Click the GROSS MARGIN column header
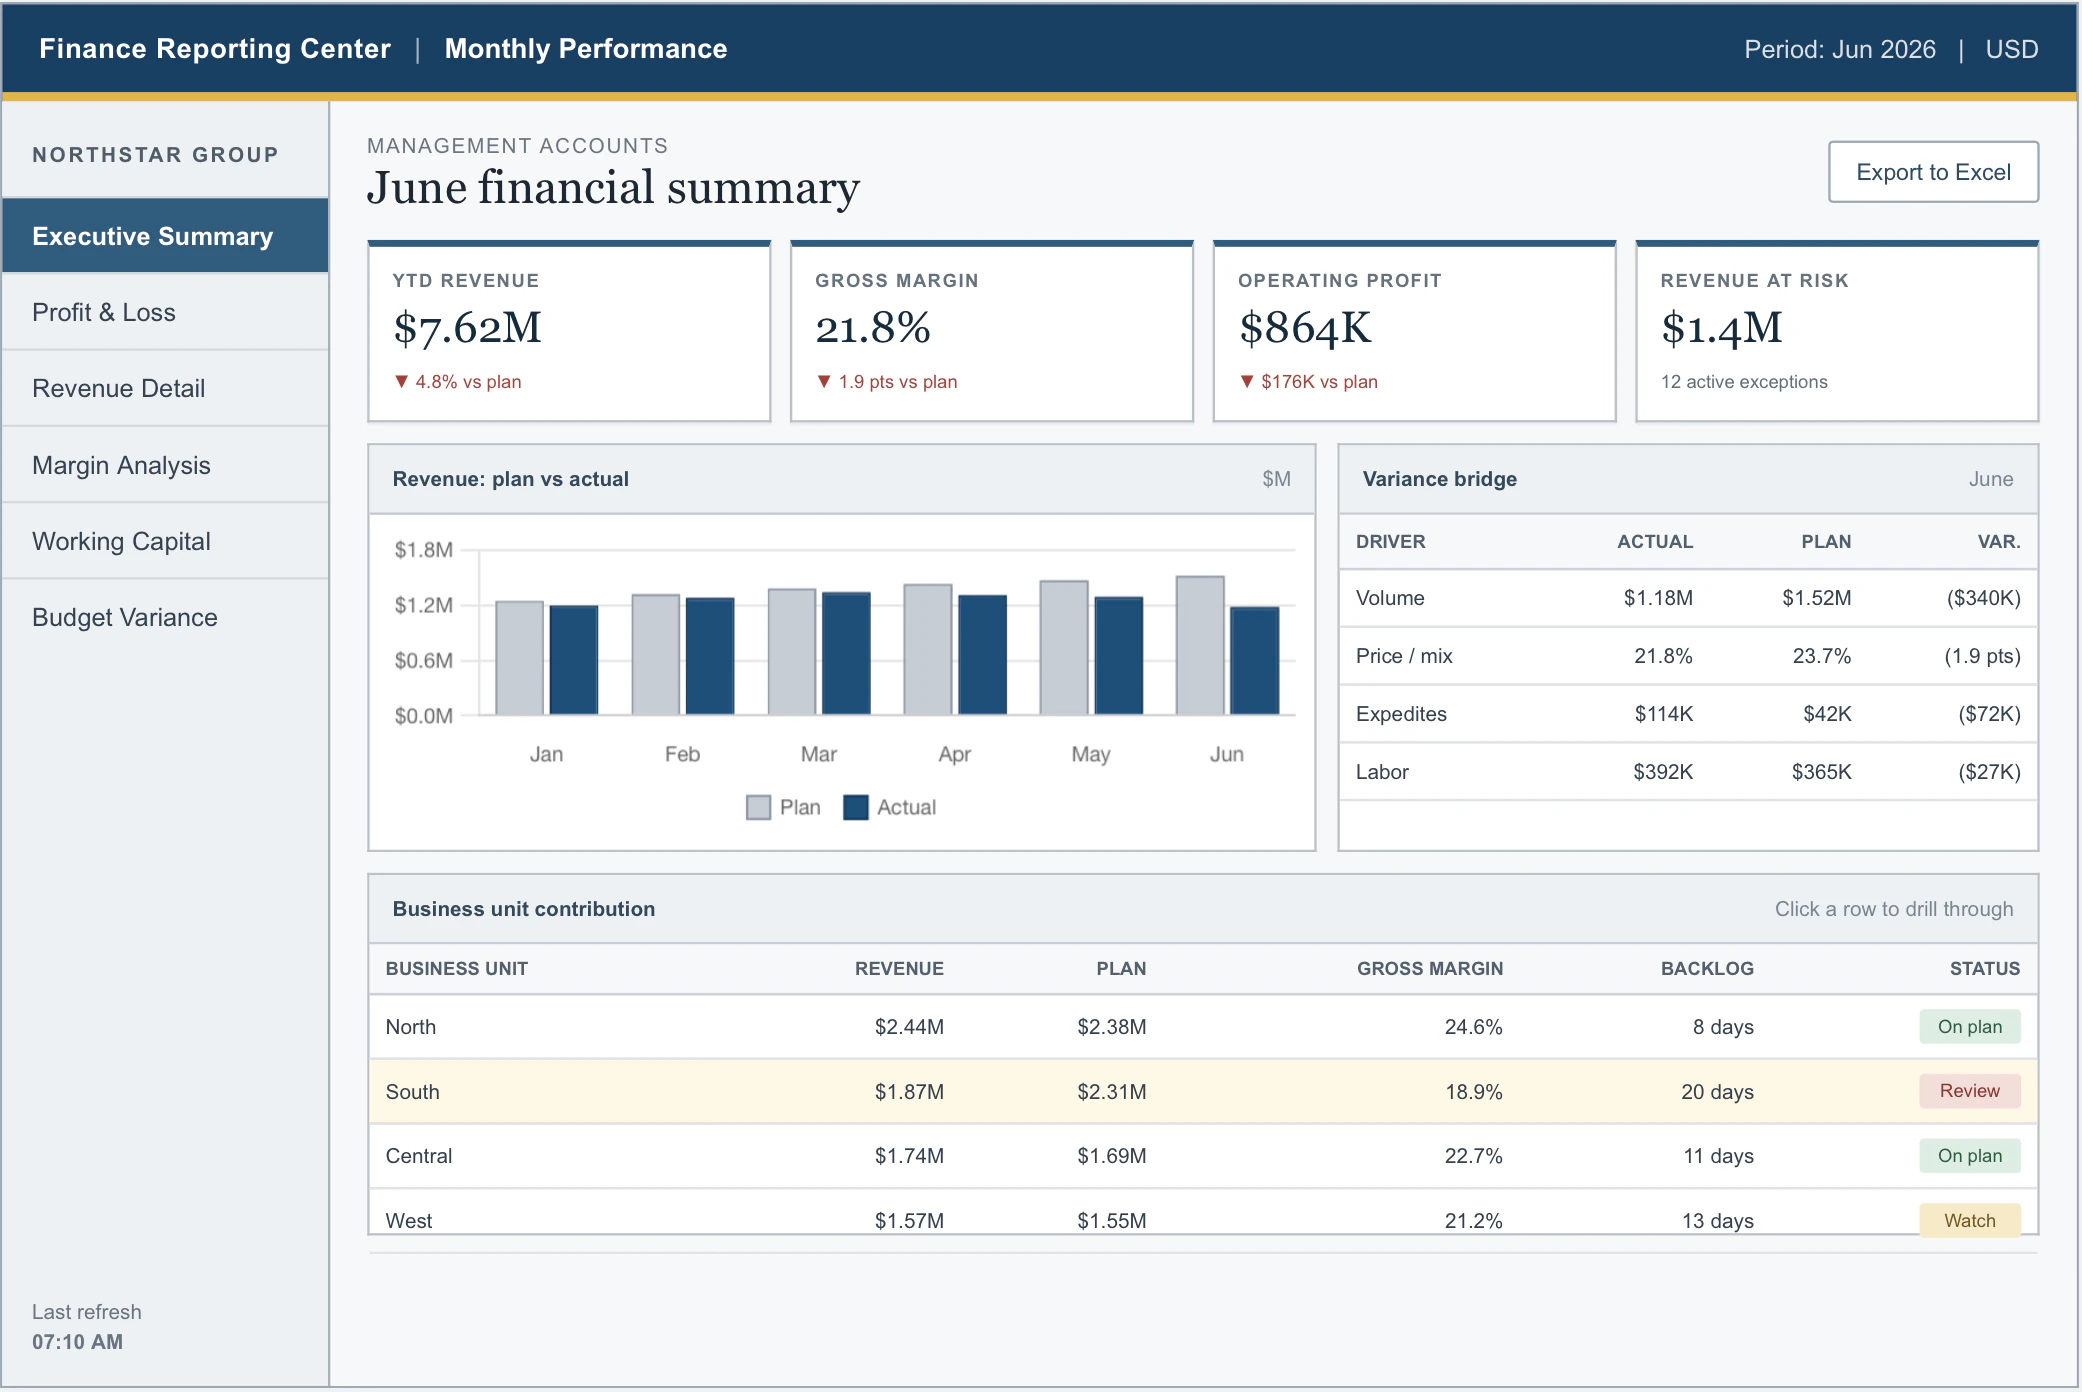This screenshot has width=2082, height=1392. (x=1430, y=969)
